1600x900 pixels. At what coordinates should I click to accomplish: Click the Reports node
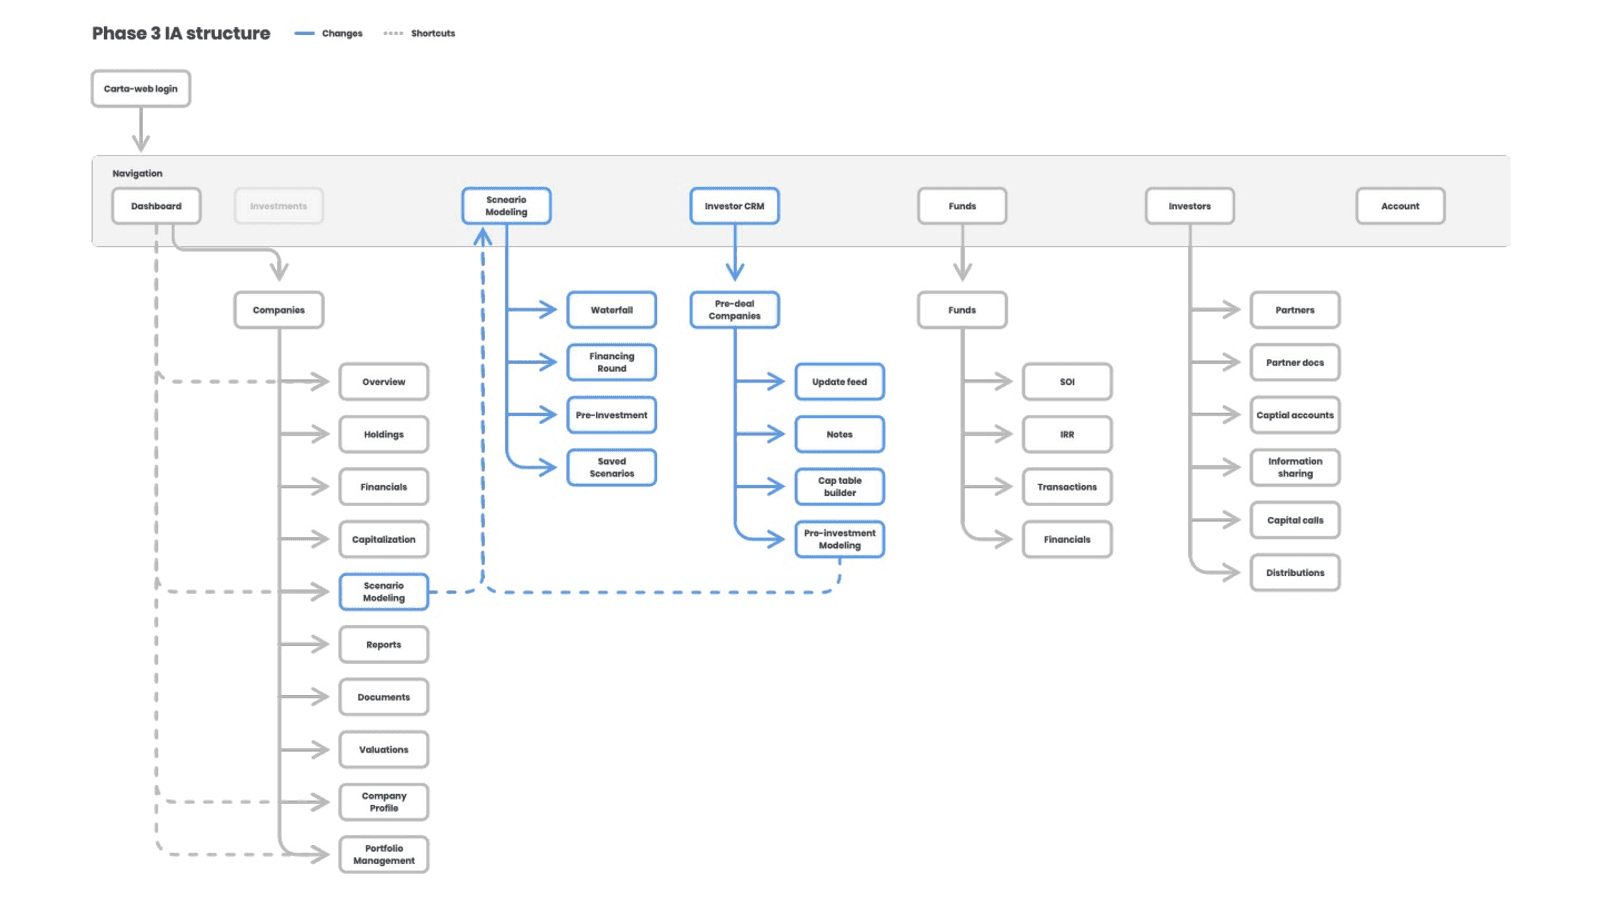pyautogui.click(x=384, y=645)
